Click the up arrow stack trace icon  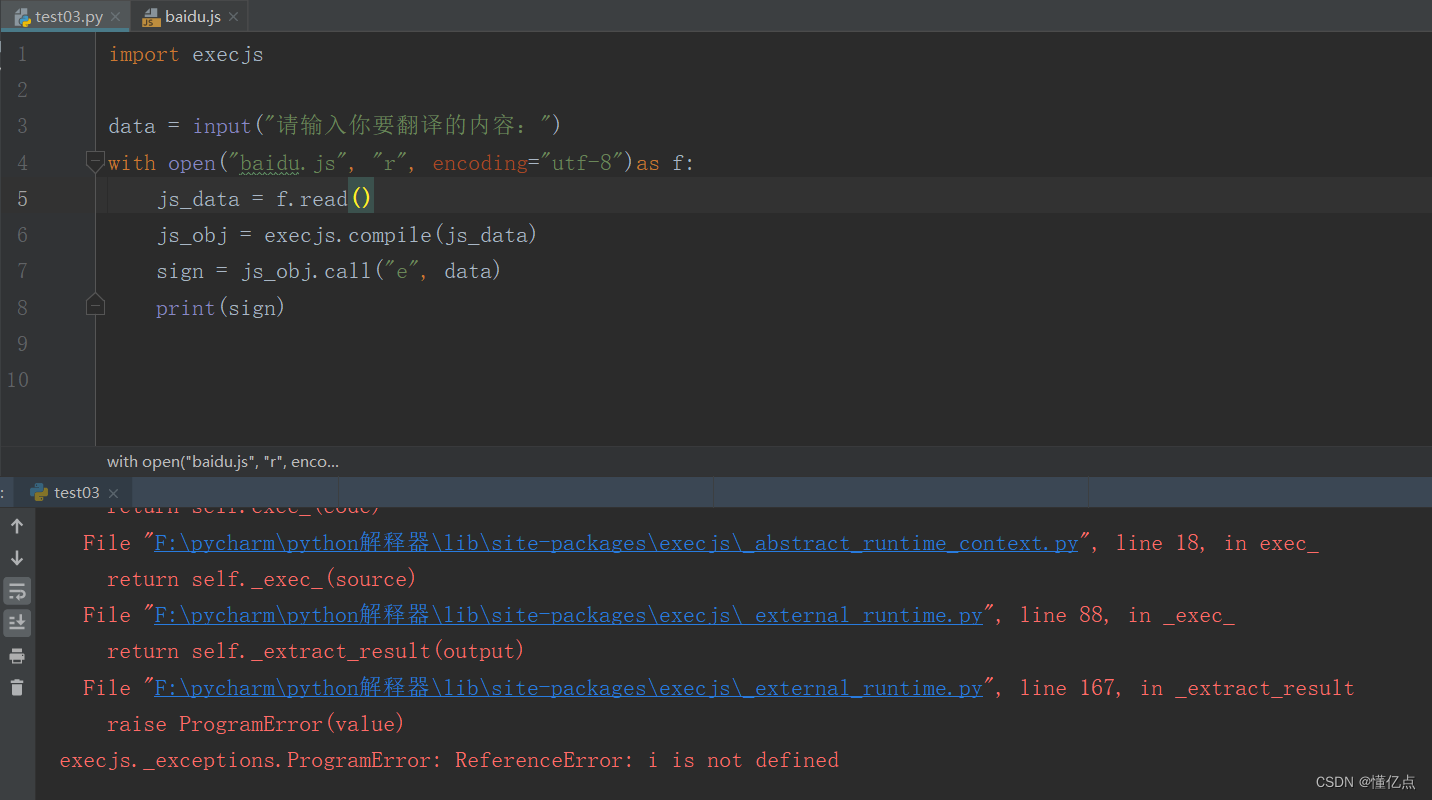click(17, 526)
